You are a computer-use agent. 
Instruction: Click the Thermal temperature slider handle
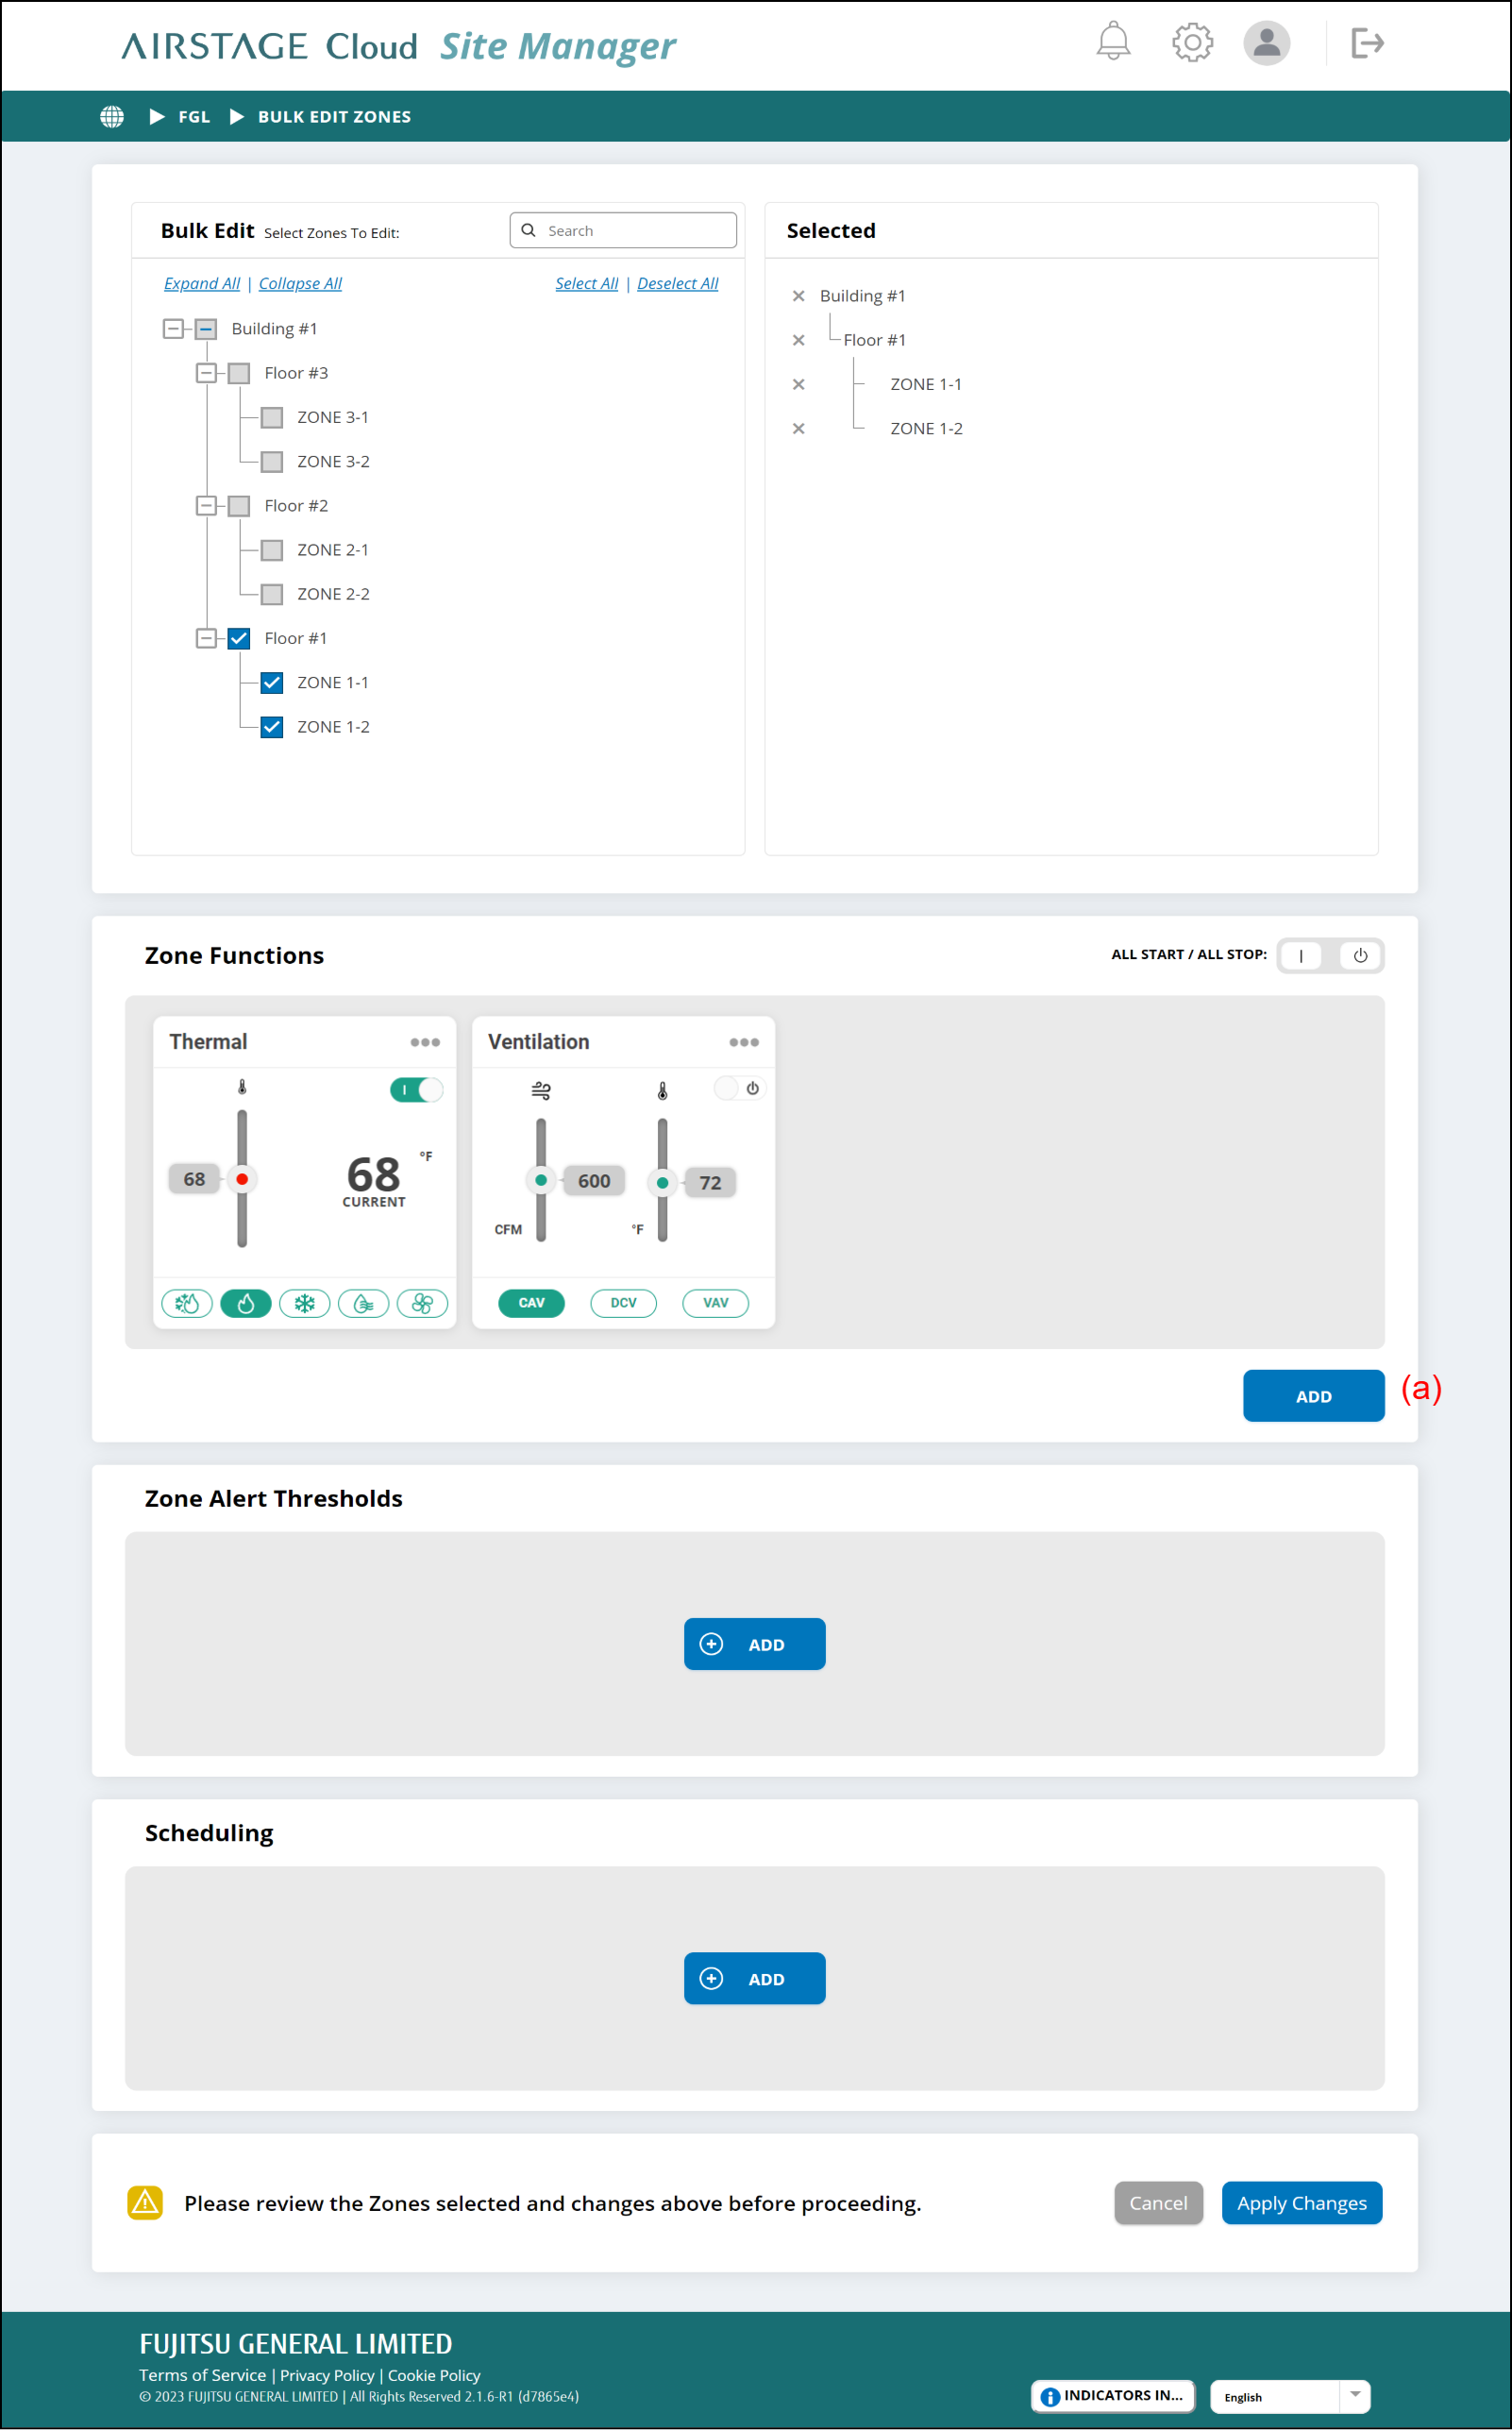242,1179
